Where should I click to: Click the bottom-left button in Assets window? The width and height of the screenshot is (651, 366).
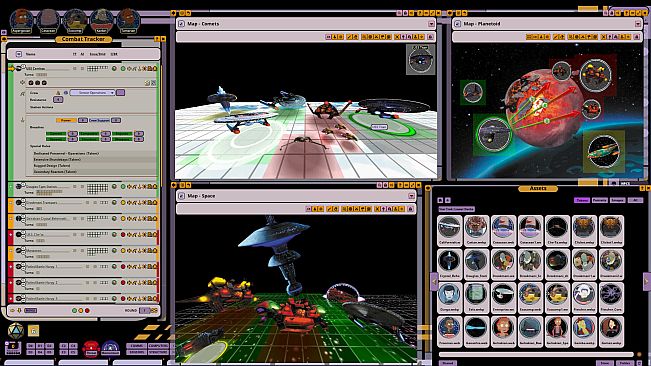click(x=448, y=363)
